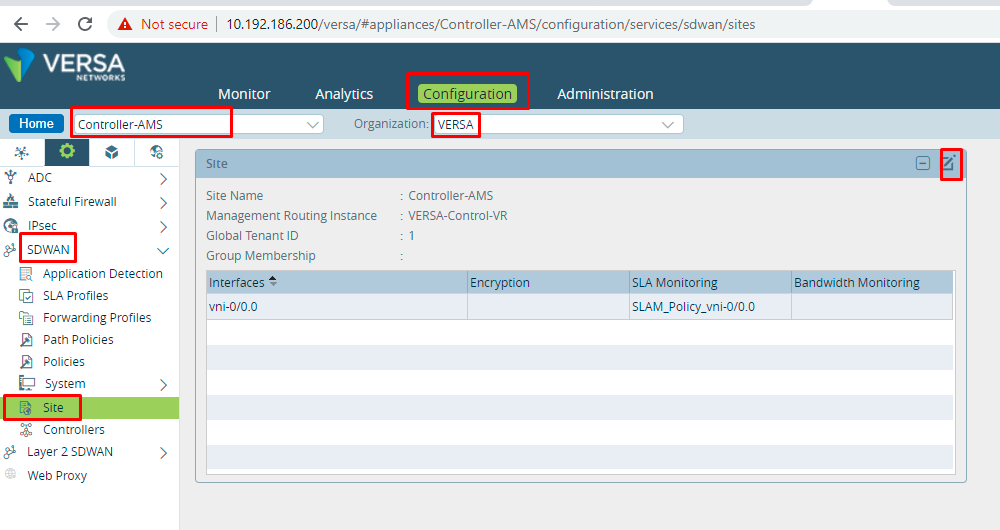Viewport: 1000px width, 530px height.
Task: Select the networking icon tab in sidebar
Action: 22,152
